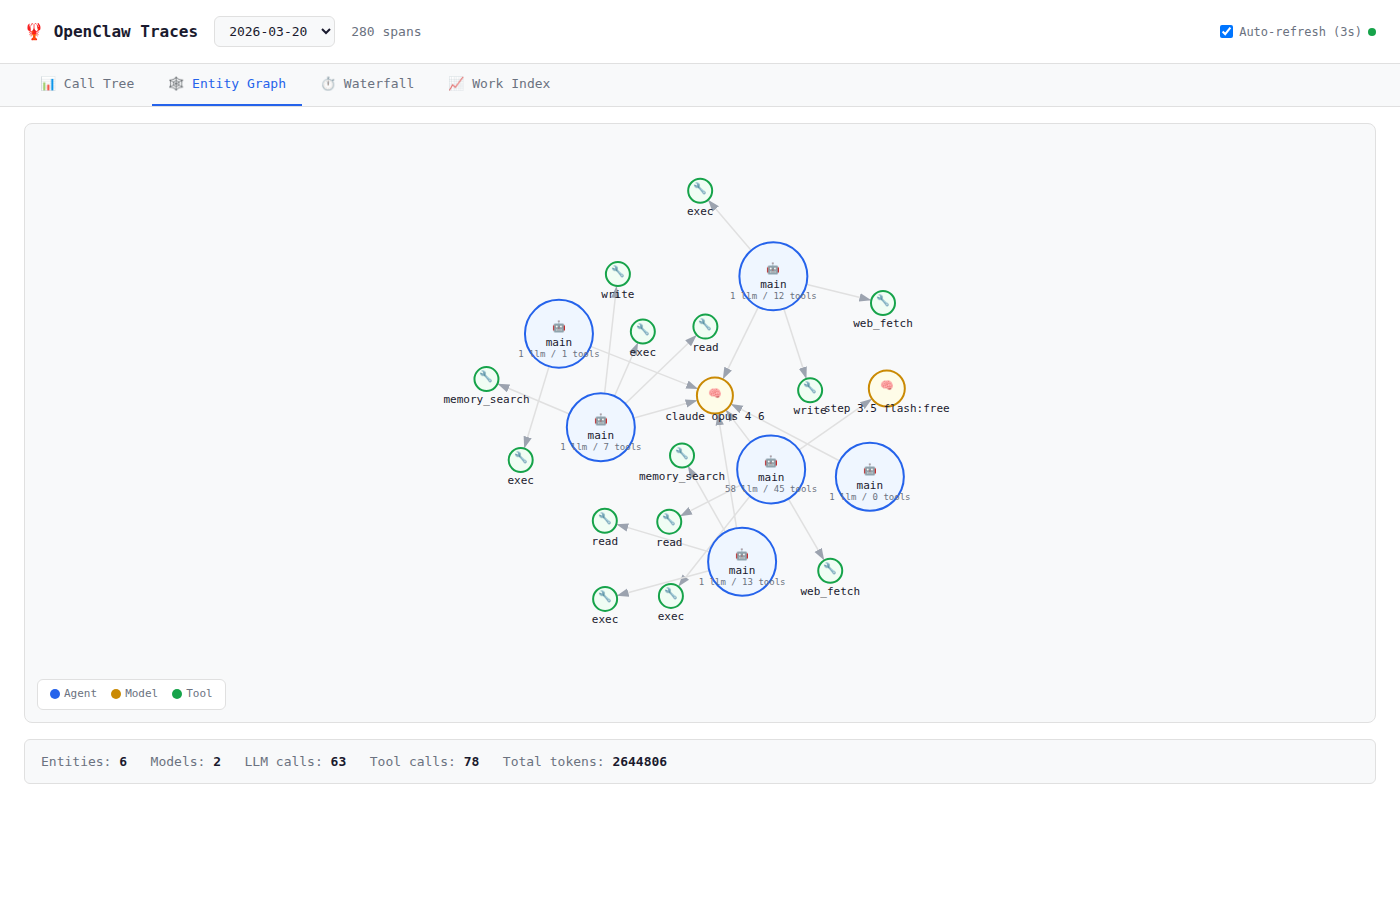Open the trace date dropdown
Image resolution: width=1400 pixels, height=900 pixels.
(274, 31)
